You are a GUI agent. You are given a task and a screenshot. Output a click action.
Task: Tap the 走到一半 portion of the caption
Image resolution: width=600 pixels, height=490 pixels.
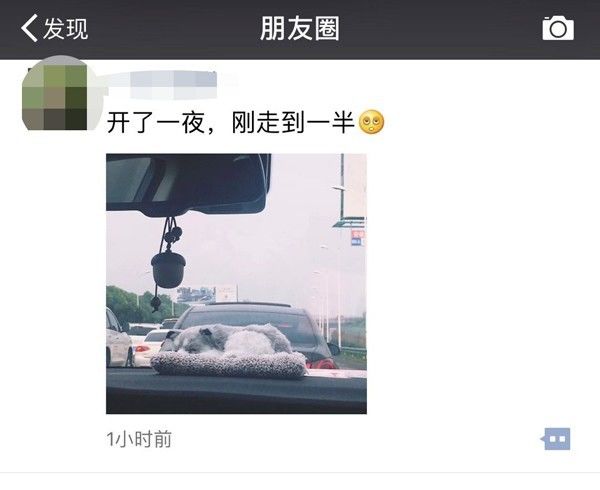pos(305,122)
